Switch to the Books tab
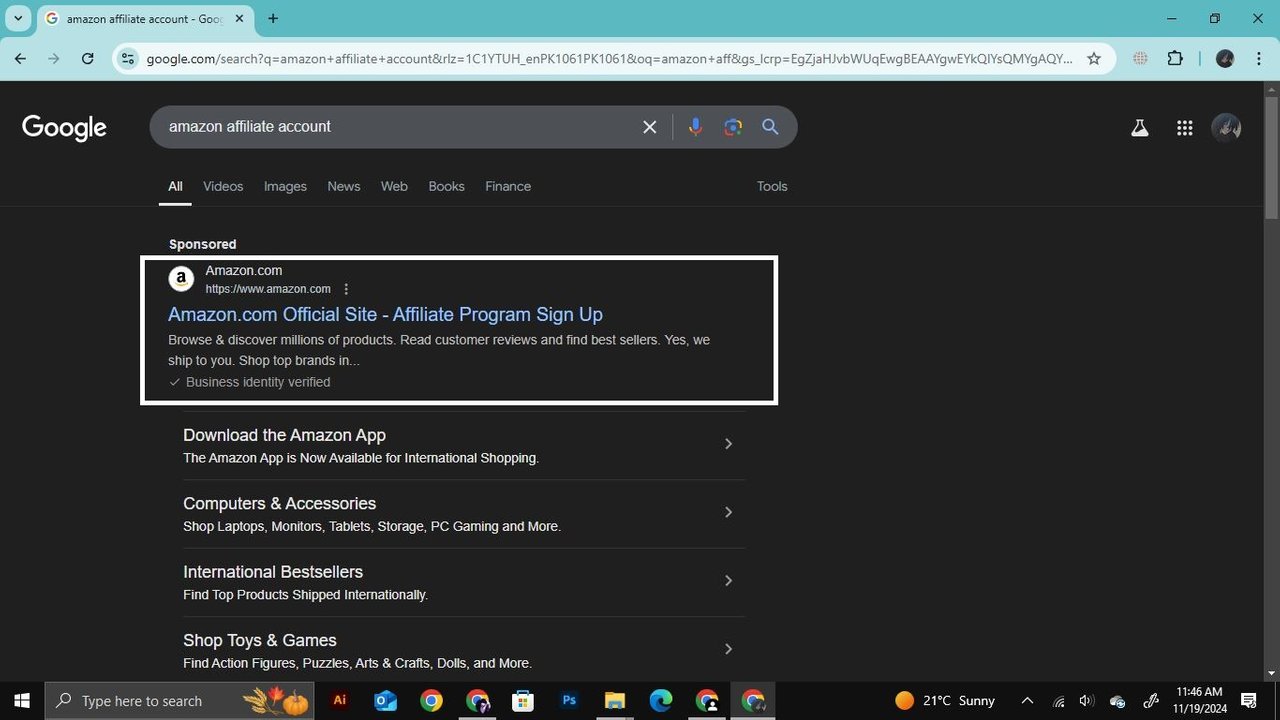Image resolution: width=1280 pixels, height=720 pixels. (x=446, y=186)
